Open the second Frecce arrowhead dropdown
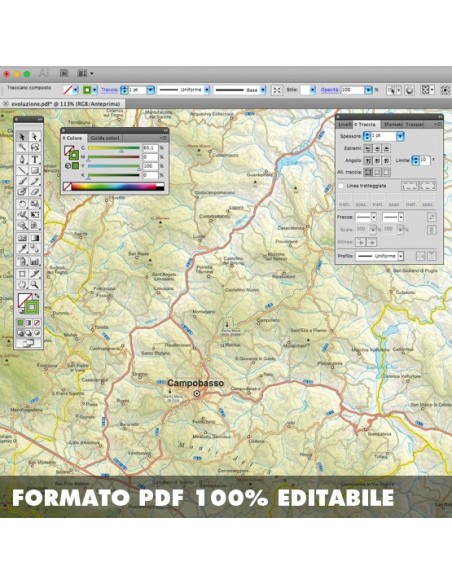452x584 pixels. click(401, 217)
